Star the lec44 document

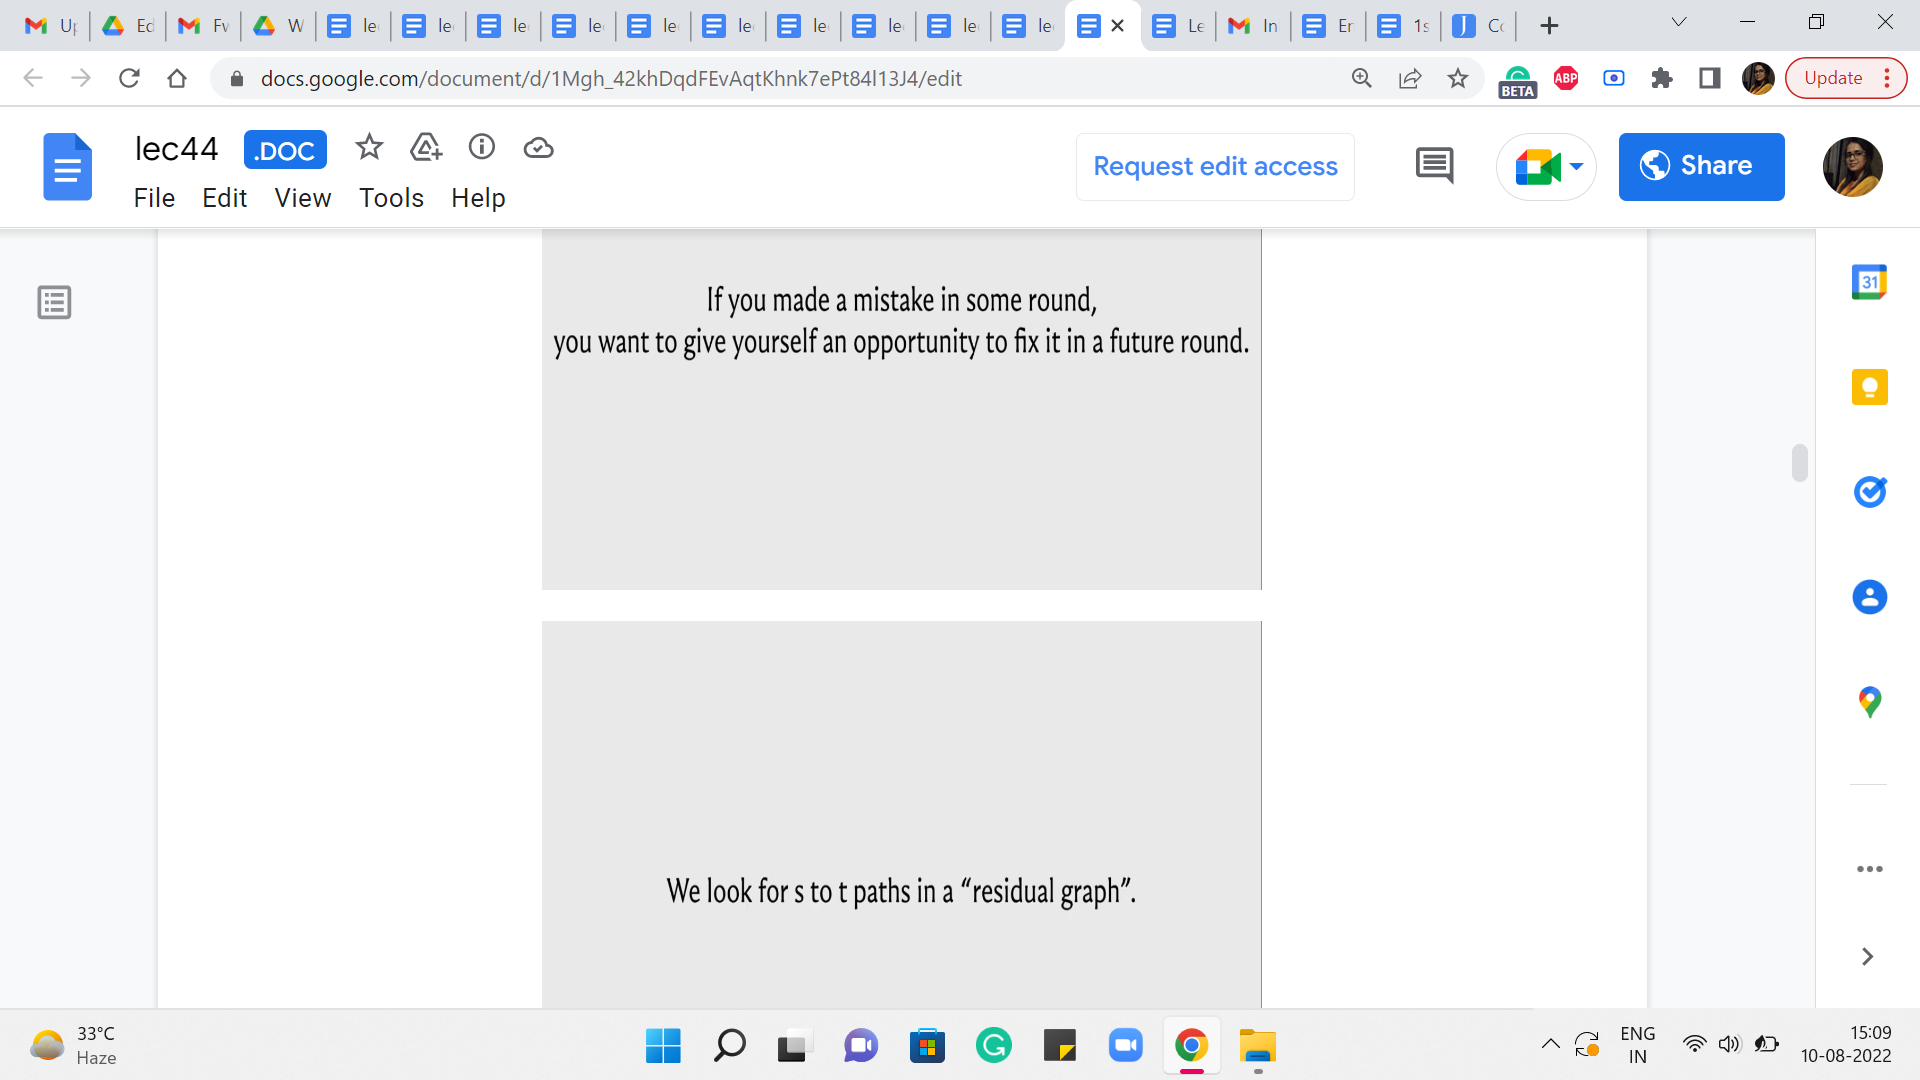[x=369, y=148]
